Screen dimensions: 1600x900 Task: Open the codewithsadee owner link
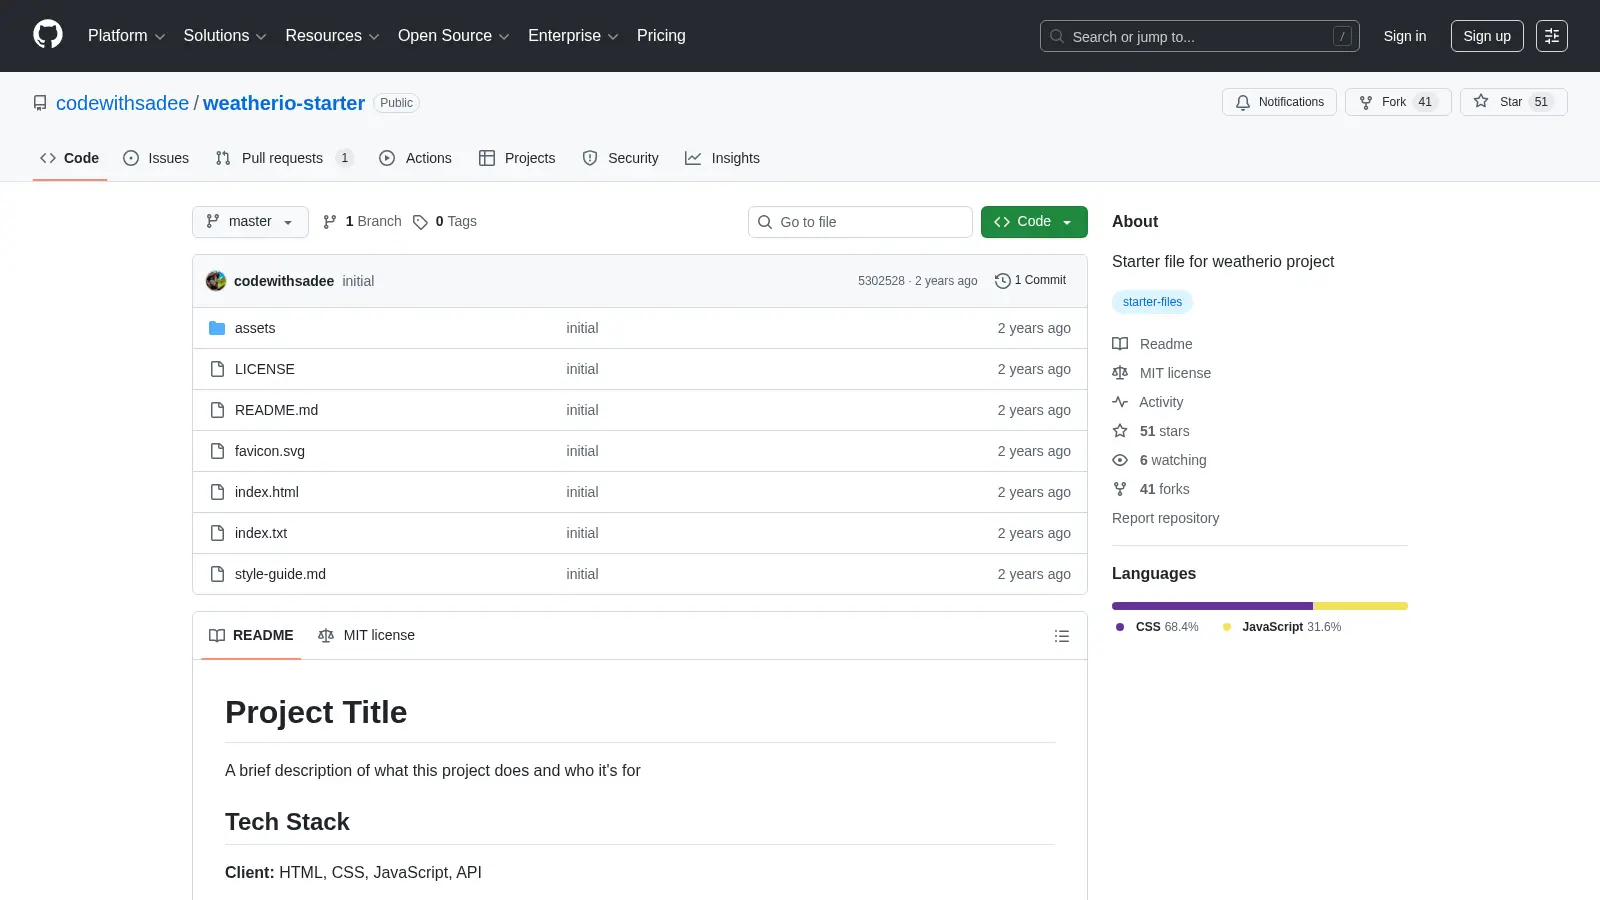tap(122, 103)
